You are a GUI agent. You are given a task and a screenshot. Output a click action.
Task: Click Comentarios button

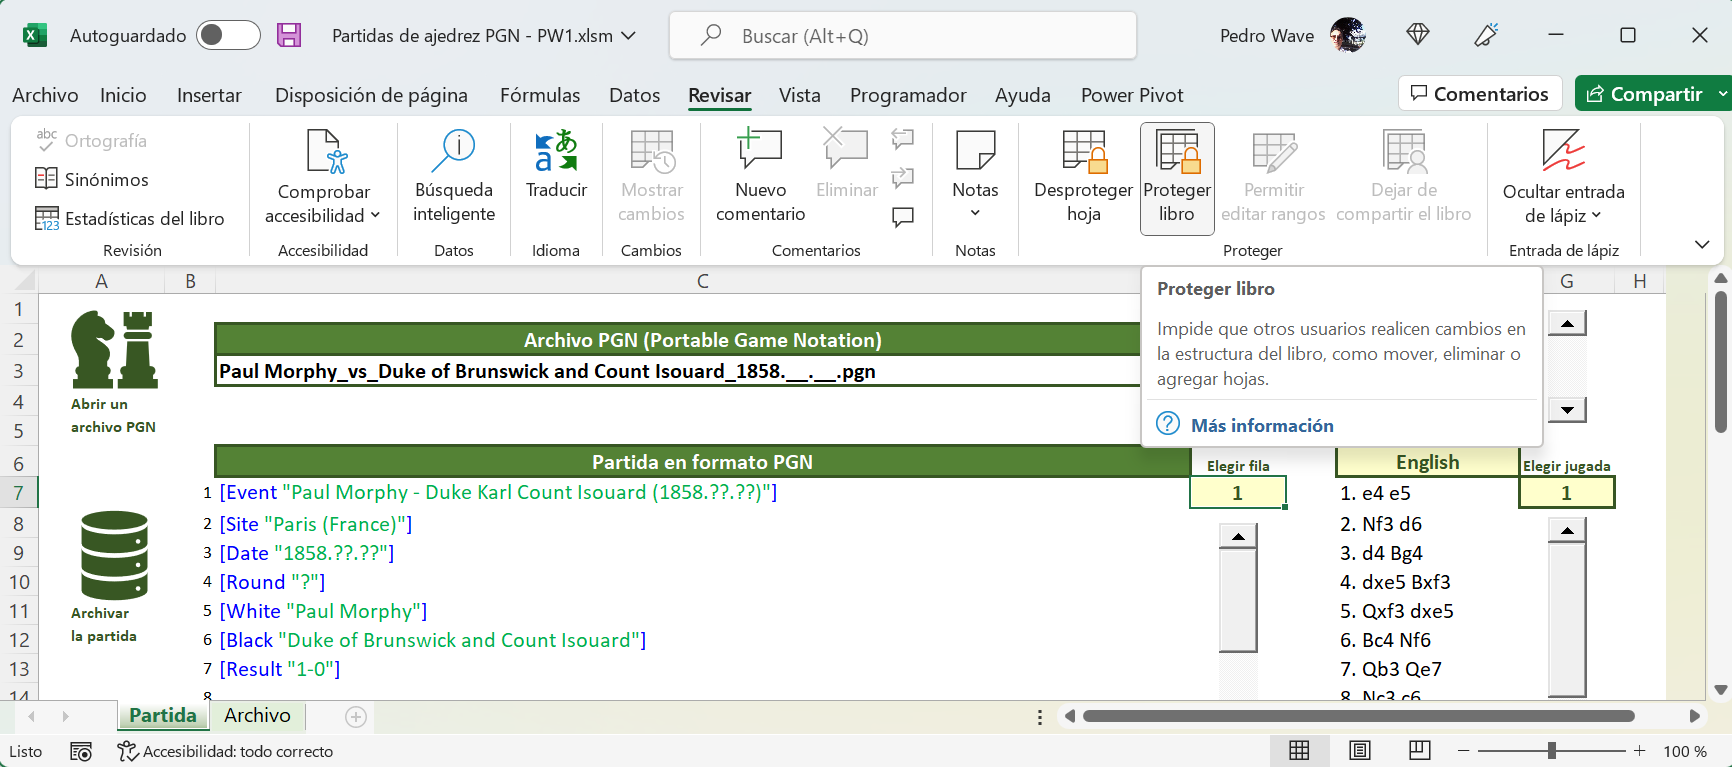(1480, 94)
